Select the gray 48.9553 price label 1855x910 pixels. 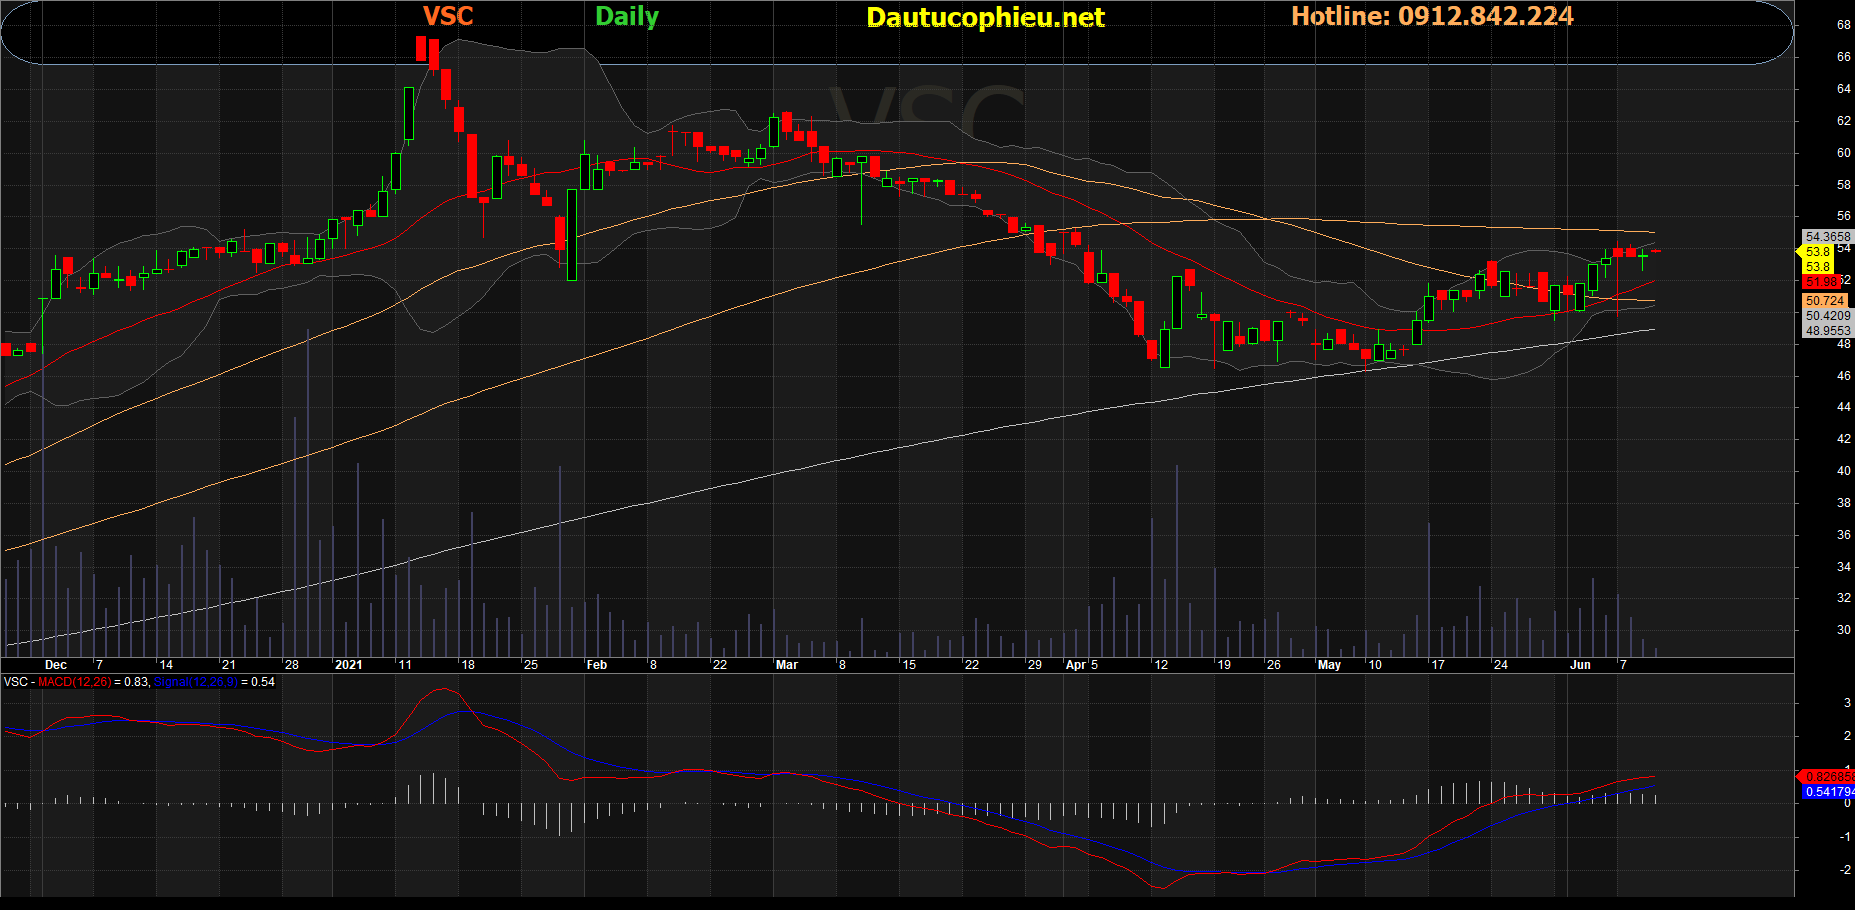tap(1827, 331)
